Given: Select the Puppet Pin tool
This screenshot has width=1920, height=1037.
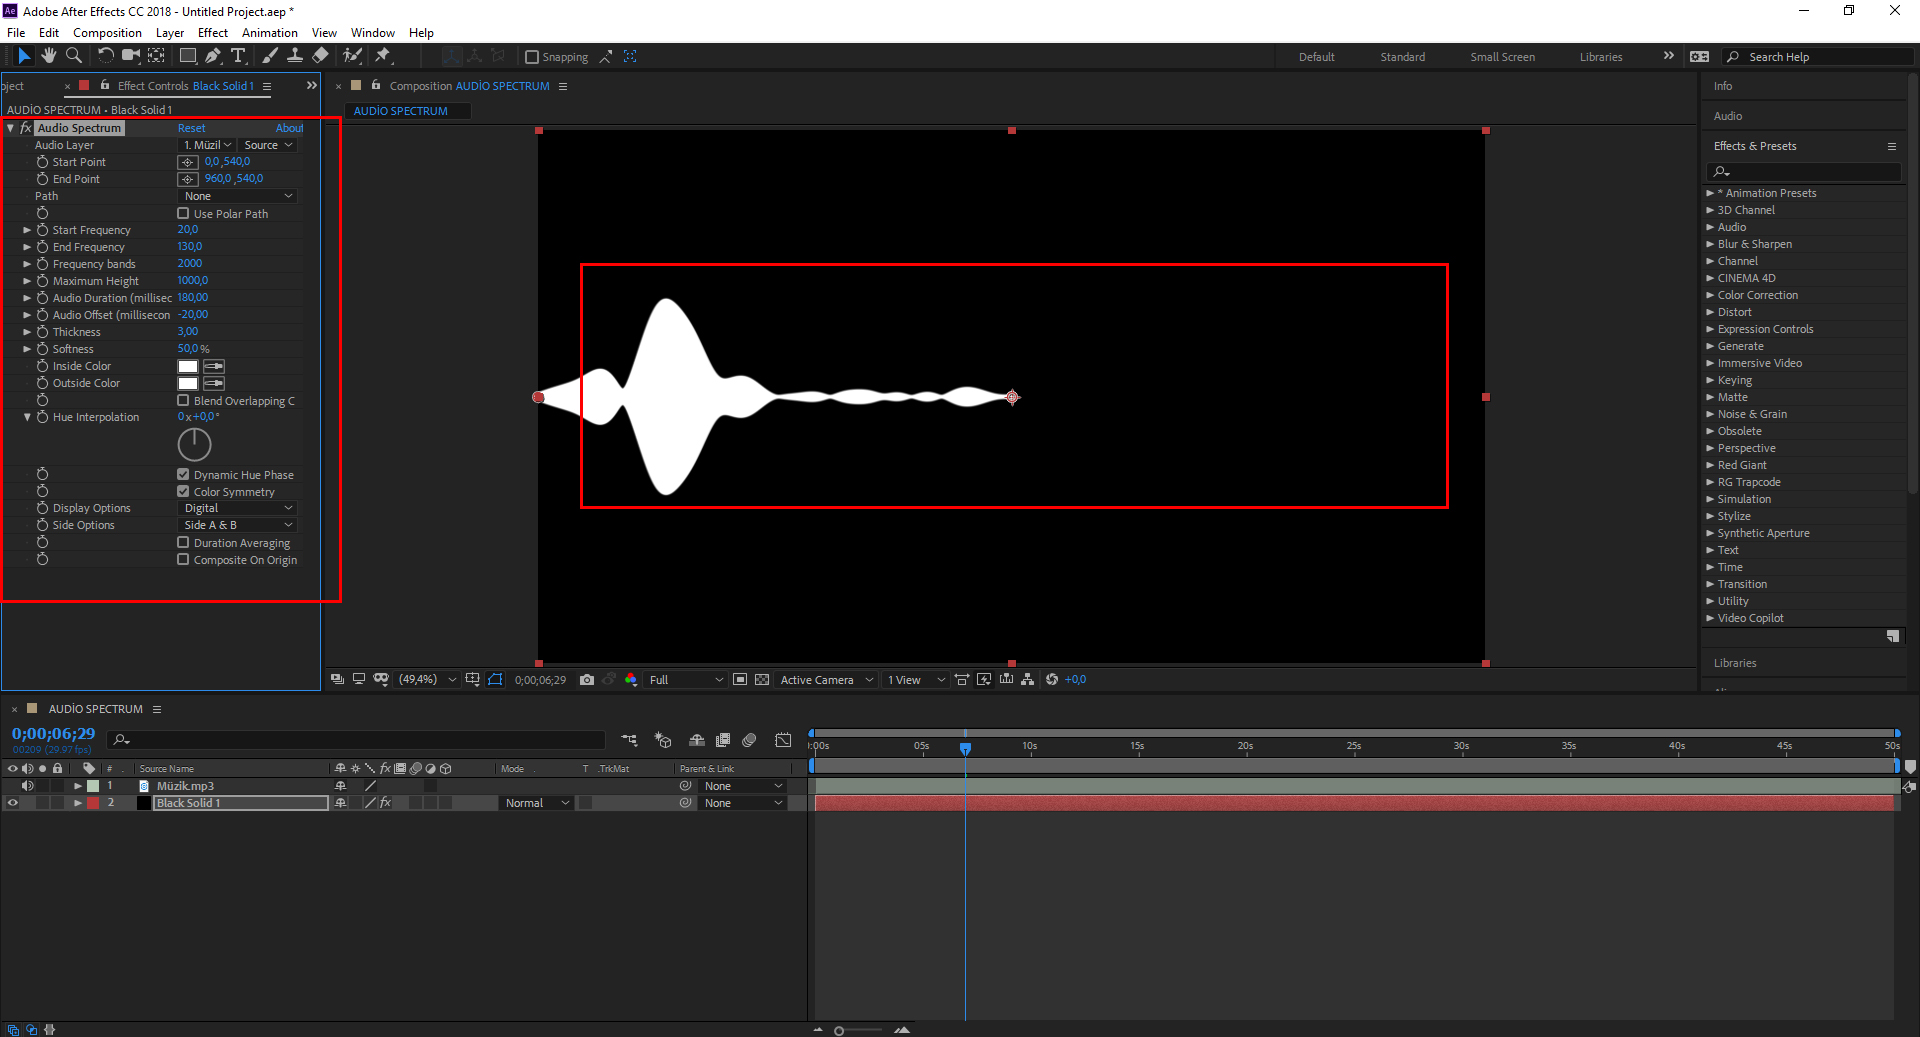Looking at the screenshot, I should click(x=383, y=56).
